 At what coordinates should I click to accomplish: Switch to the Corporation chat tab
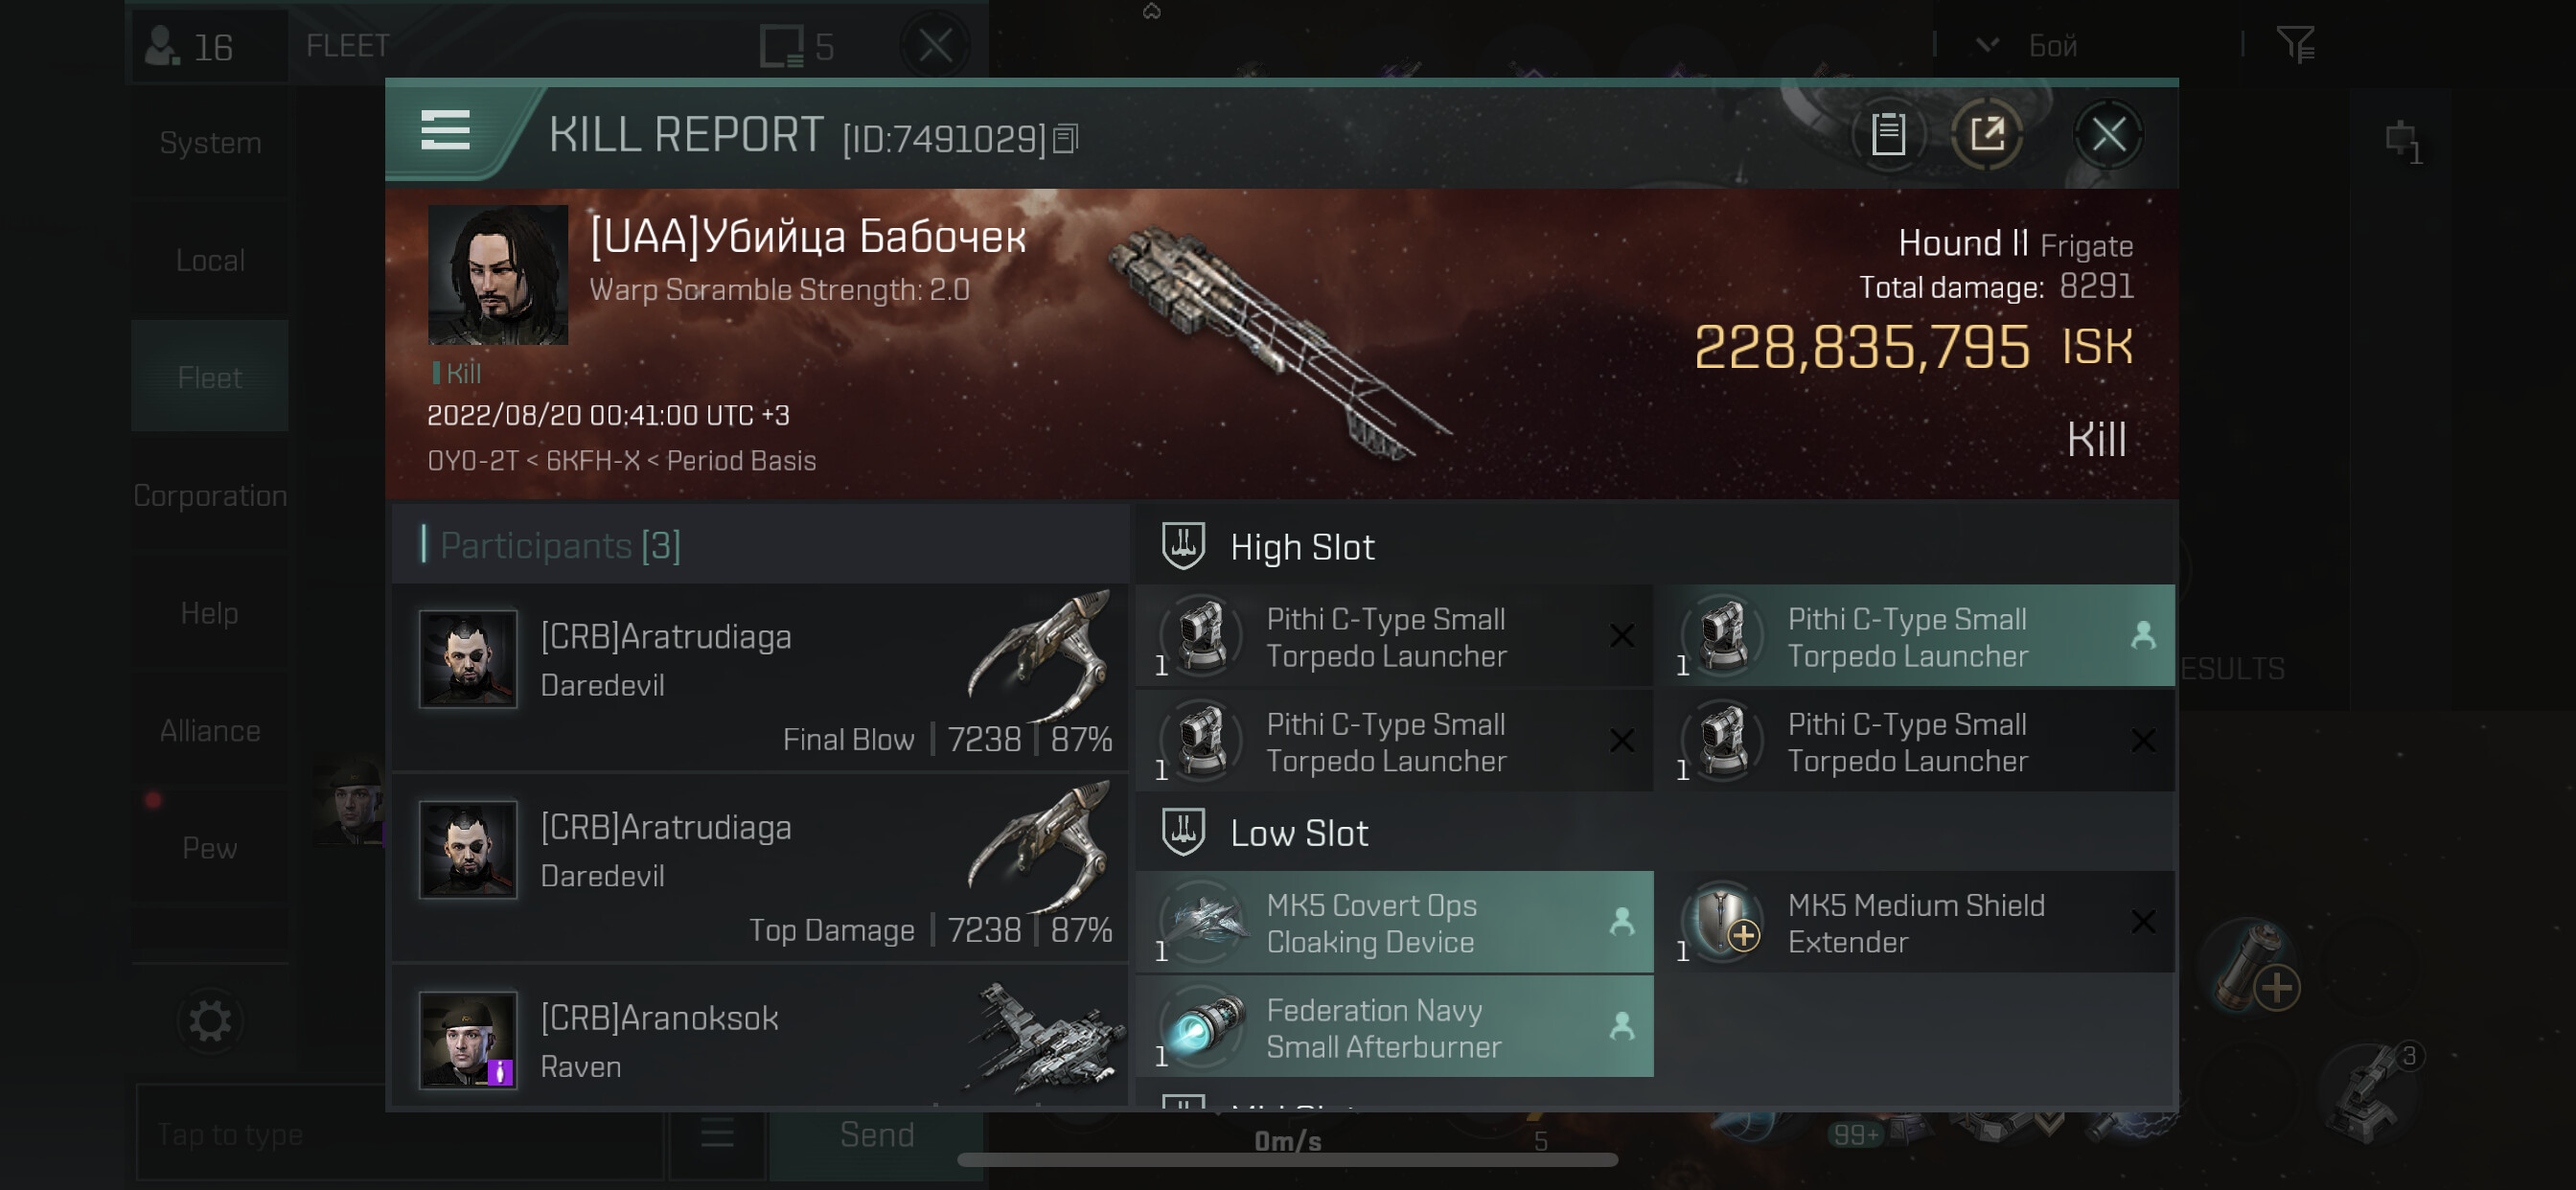pyautogui.click(x=210, y=495)
